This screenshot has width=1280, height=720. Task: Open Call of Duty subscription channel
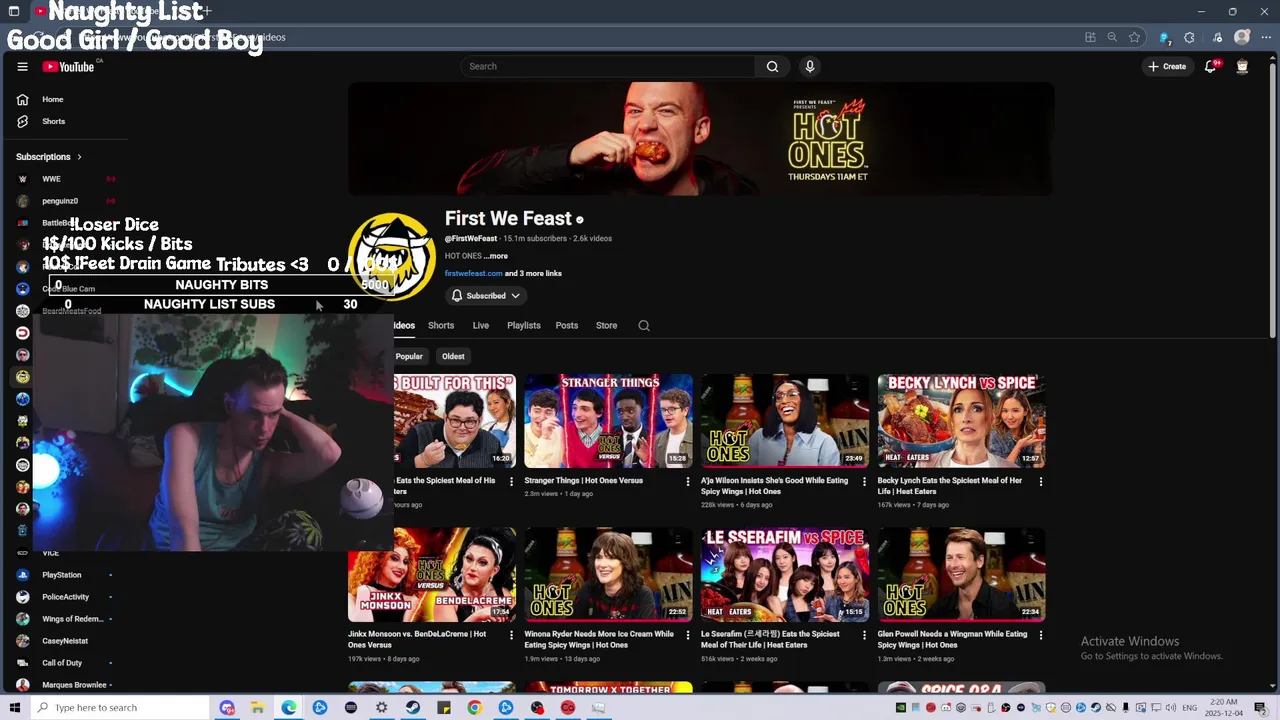tap(64, 663)
